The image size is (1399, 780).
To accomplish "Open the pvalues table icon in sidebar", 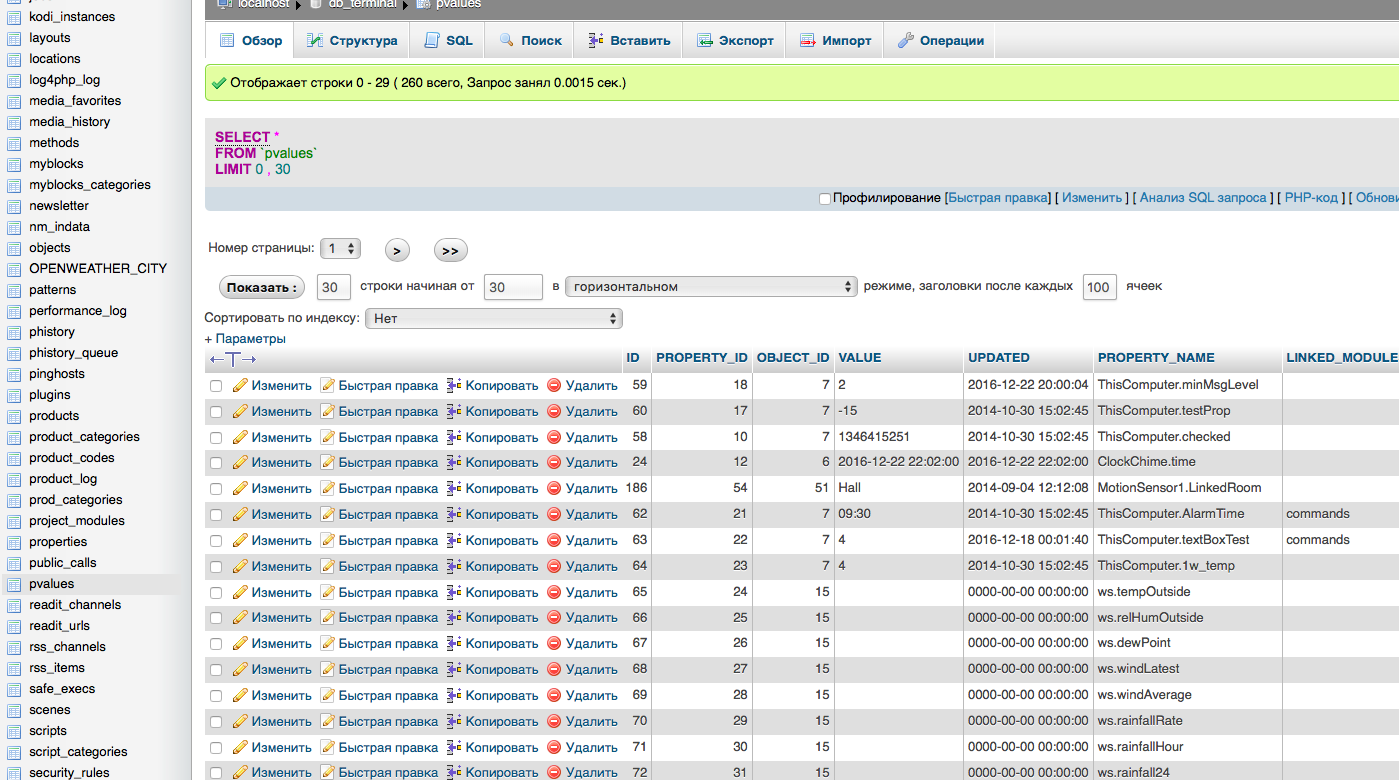I will click(14, 584).
